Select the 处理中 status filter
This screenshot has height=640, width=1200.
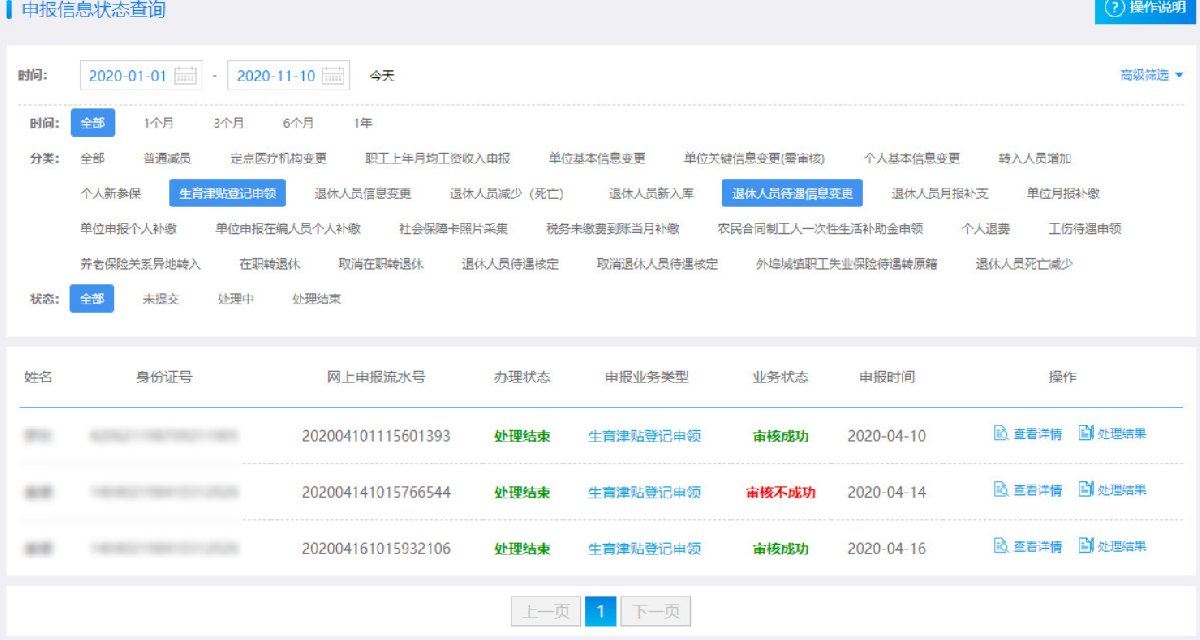click(236, 299)
